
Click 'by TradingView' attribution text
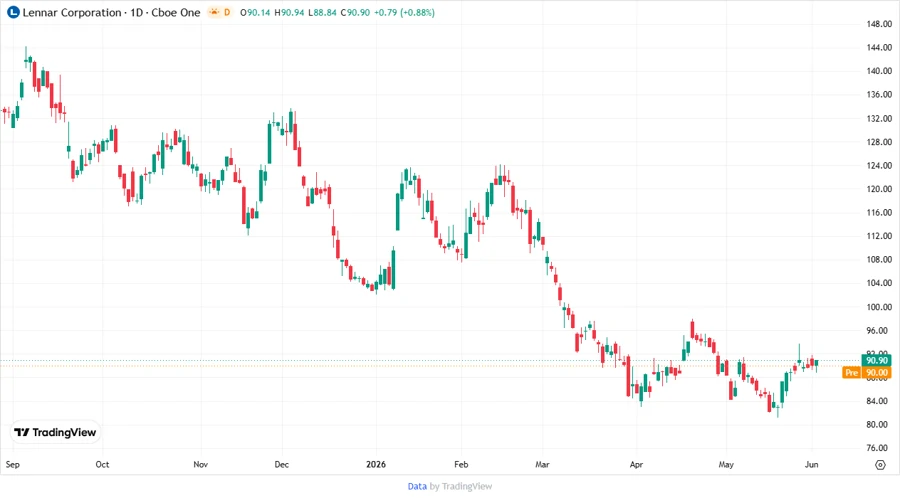(461, 486)
